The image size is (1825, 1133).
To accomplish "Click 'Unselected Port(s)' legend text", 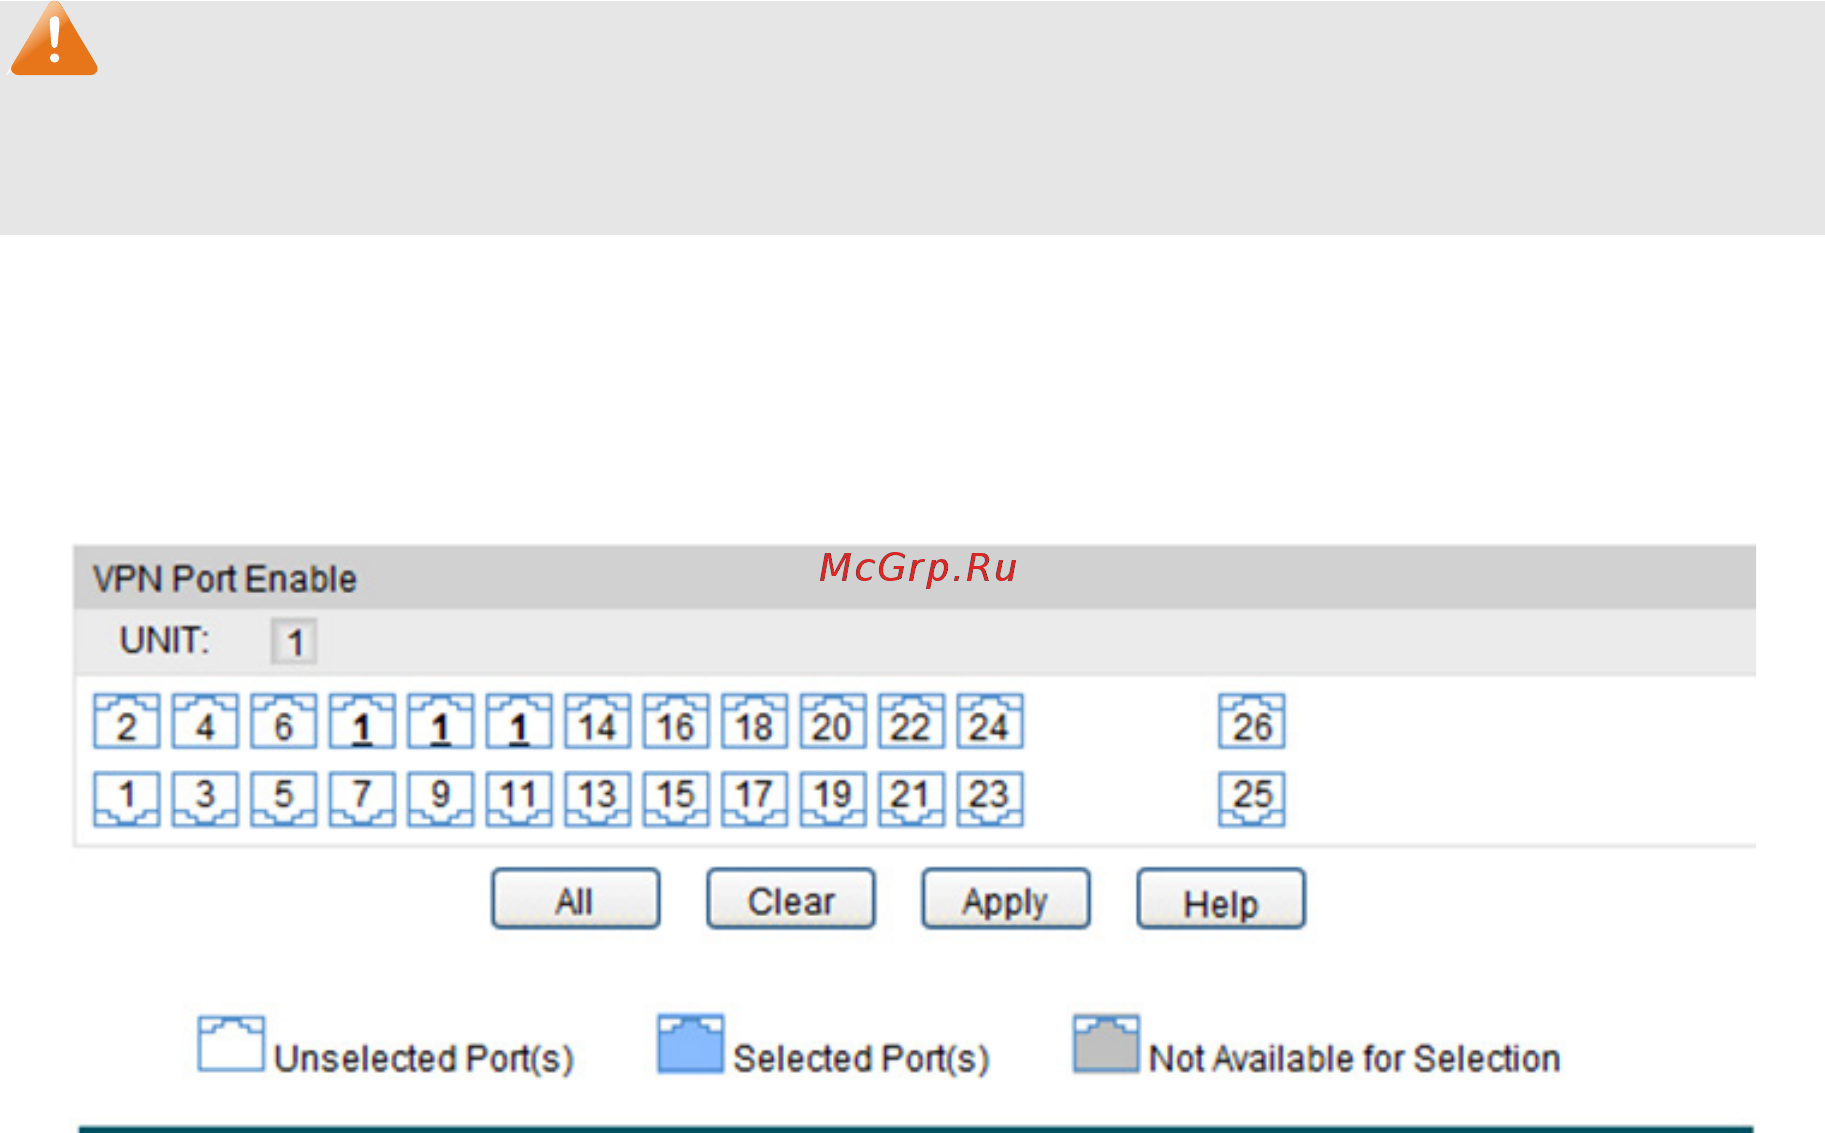I will (x=424, y=1058).
